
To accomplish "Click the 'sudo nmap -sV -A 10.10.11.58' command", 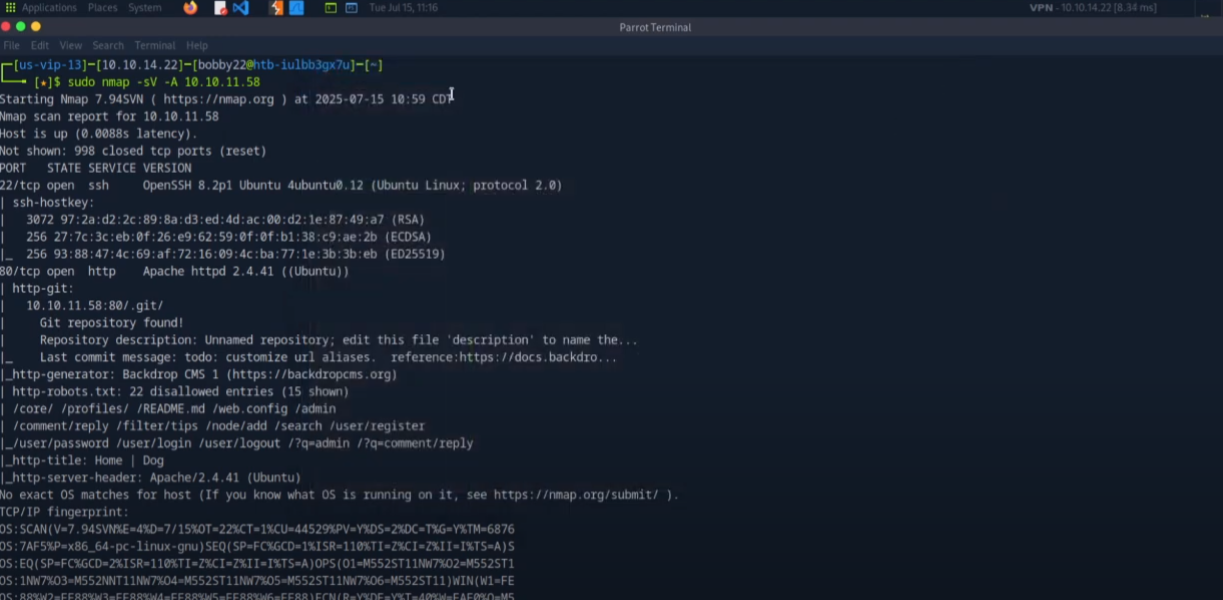I will pyautogui.click(x=164, y=82).
